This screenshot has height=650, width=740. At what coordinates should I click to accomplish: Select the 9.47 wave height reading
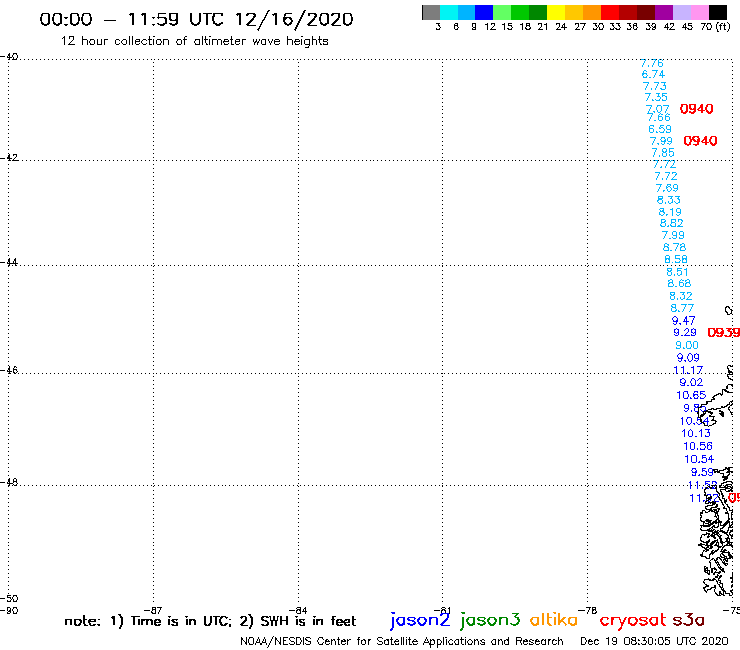tap(683, 321)
